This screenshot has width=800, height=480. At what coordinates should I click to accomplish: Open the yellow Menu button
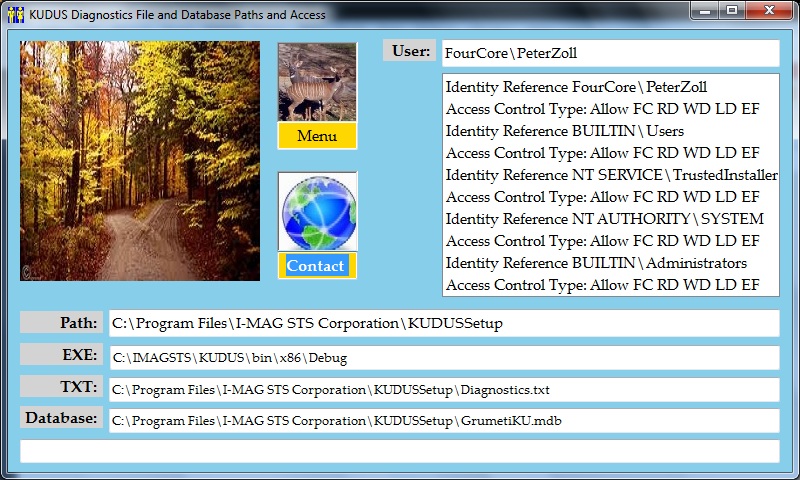[x=317, y=136]
